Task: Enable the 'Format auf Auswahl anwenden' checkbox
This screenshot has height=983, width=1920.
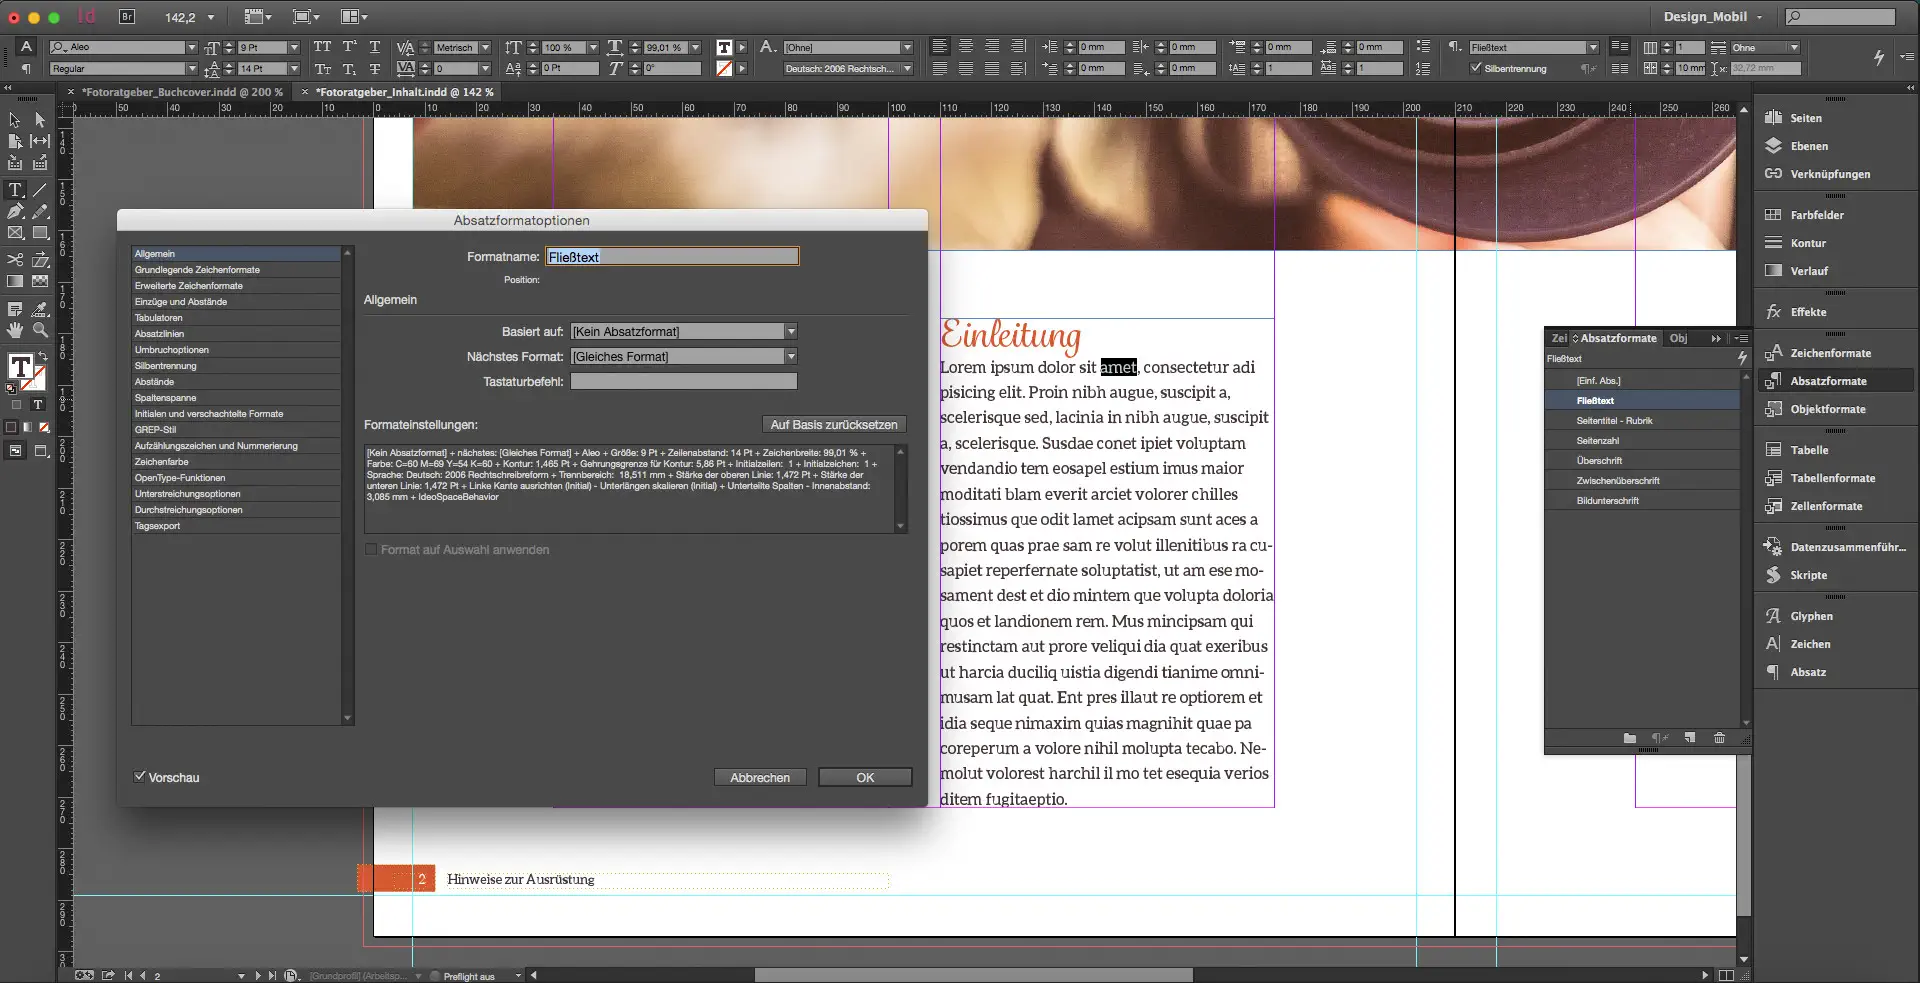Action: tap(371, 549)
